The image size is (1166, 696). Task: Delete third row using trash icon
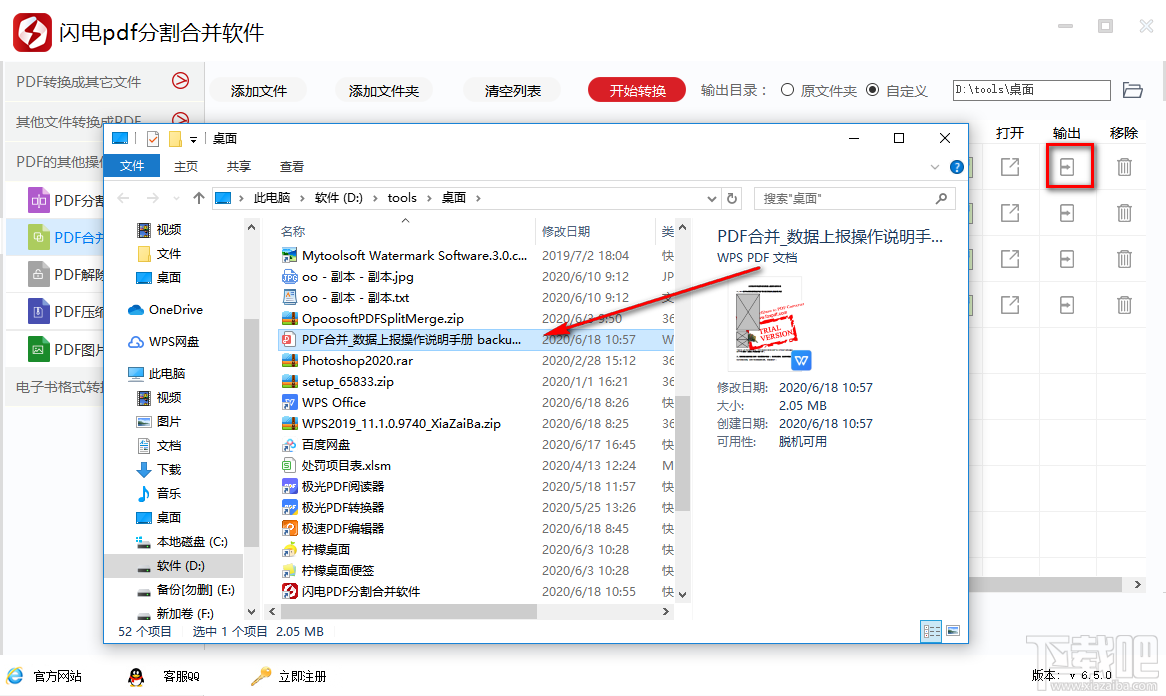click(1124, 259)
